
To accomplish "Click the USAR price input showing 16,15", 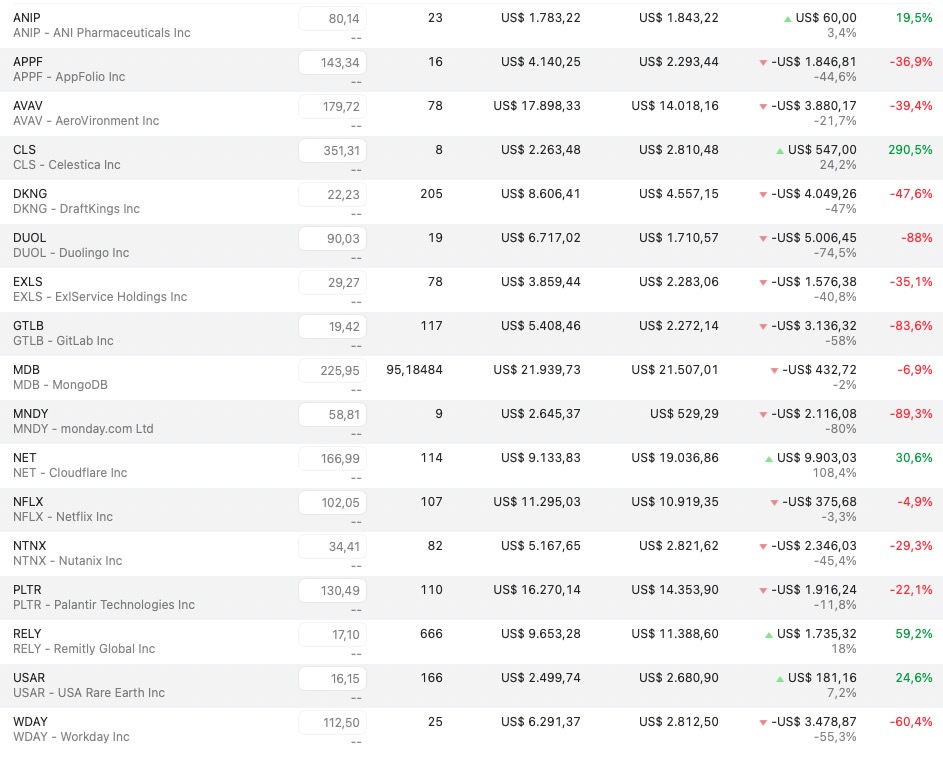I will [332, 678].
